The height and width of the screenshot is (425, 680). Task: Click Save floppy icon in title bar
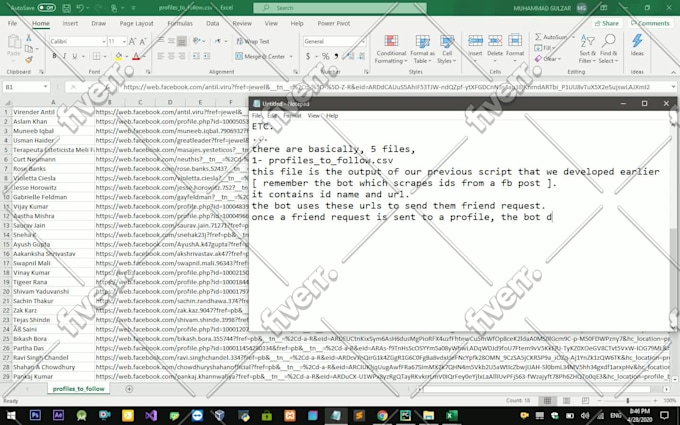pyautogui.click(x=66, y=8)
